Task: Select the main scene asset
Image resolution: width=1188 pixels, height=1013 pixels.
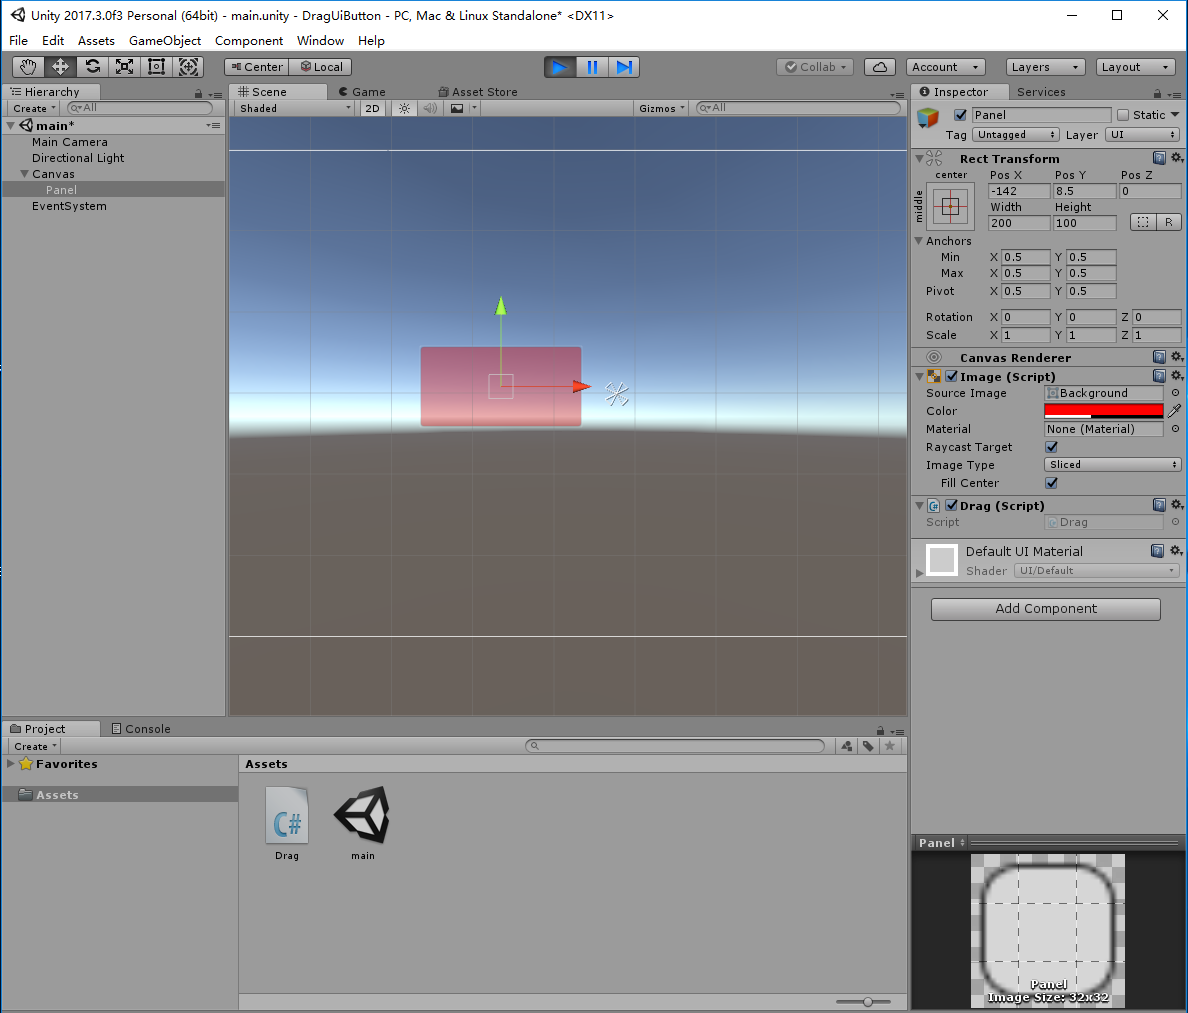Action: pos(362,823)
